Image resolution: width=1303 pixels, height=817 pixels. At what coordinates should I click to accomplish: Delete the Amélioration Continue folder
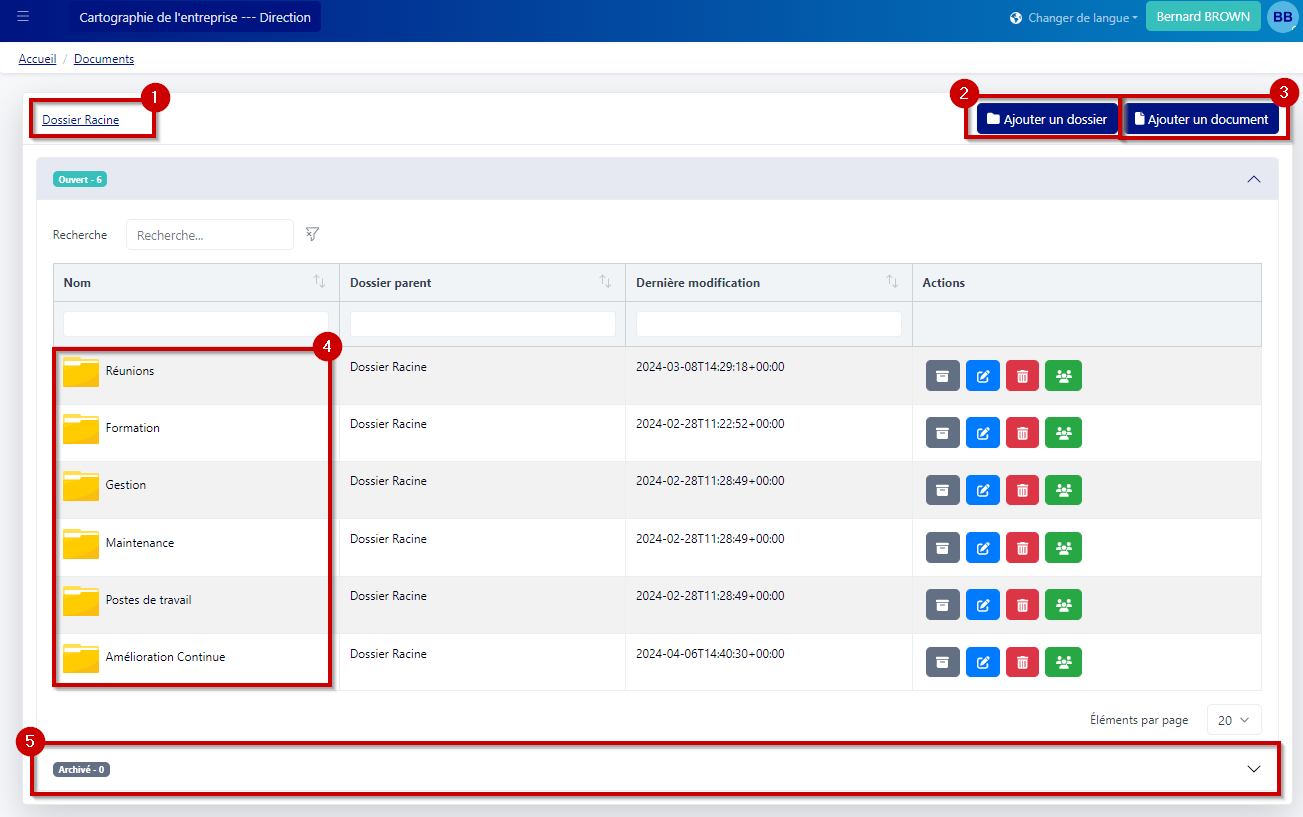click(1022, 662)
